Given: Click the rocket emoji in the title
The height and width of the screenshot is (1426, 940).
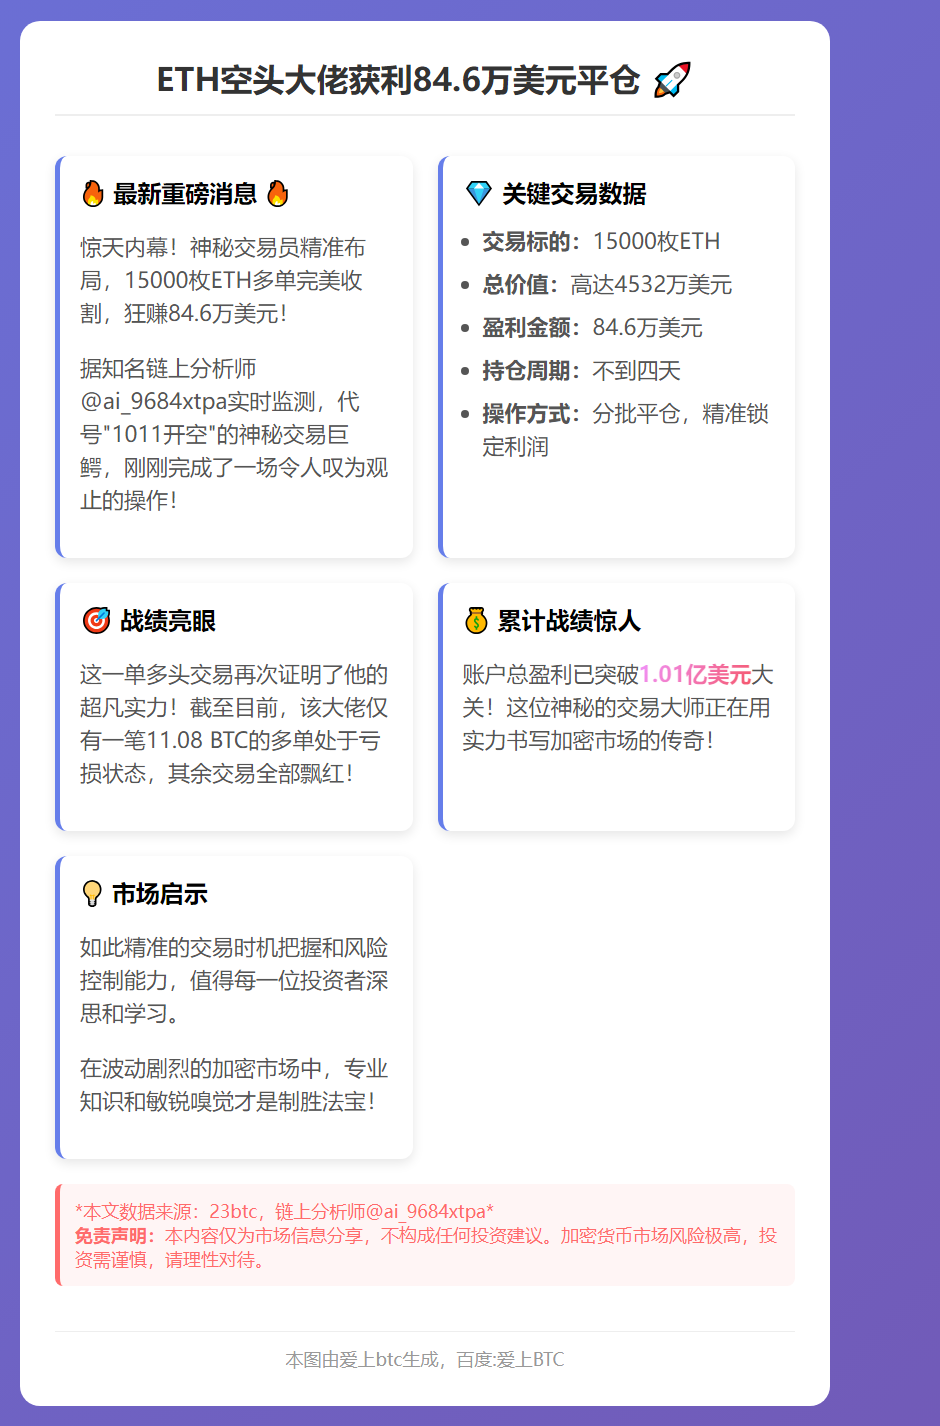Looking at the screenshot, I should pos(674,78).
